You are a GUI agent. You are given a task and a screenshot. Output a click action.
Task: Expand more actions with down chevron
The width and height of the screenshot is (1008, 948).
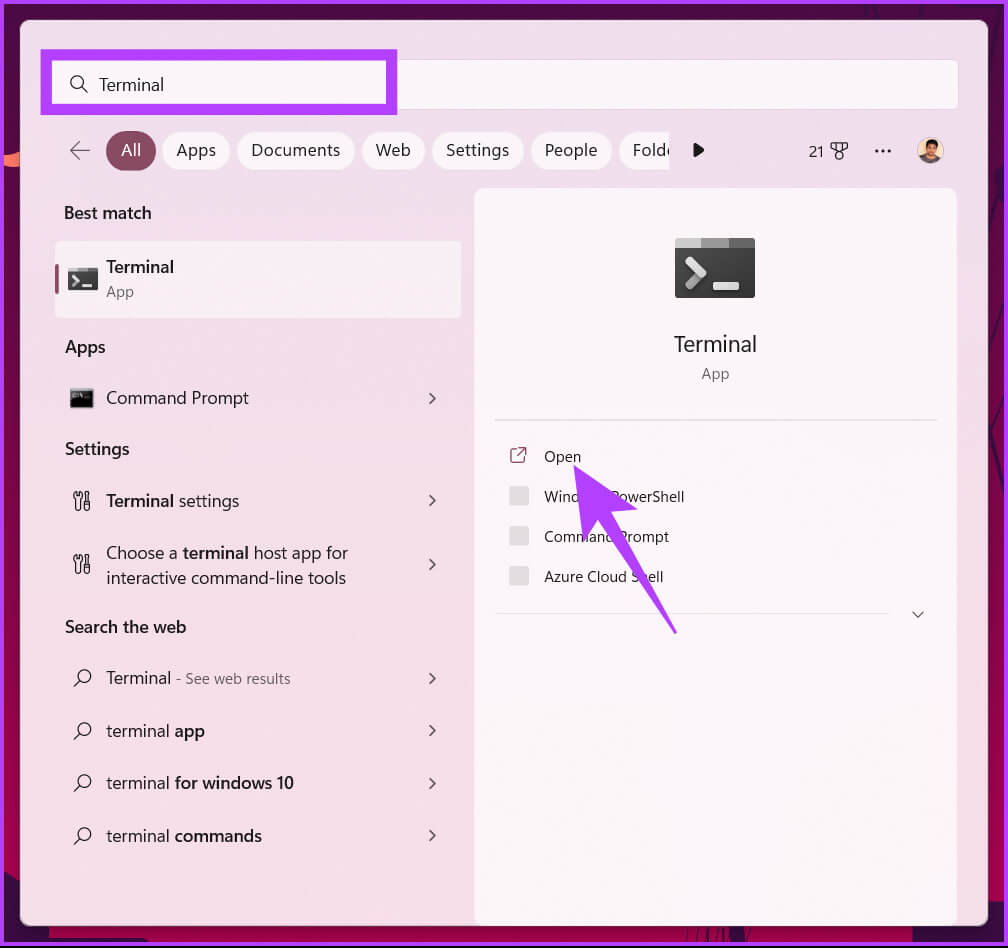(x=917, y=614)
